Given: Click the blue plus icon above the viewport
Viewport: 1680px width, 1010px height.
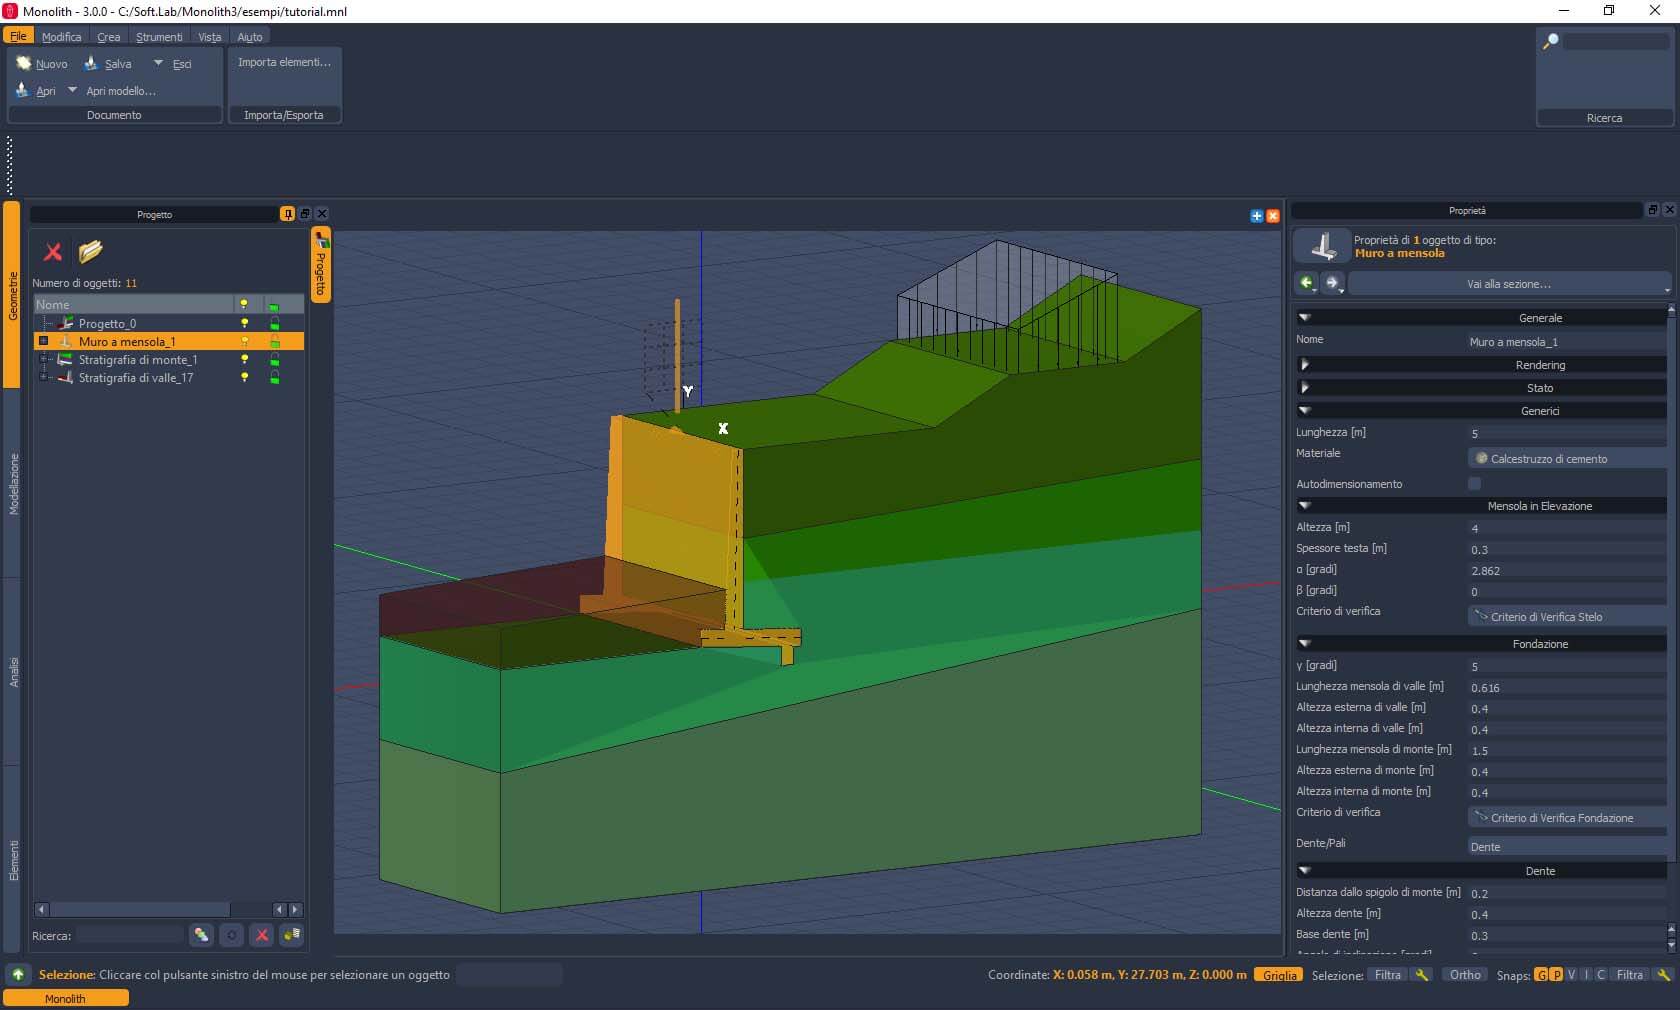Looking at the screenshot, I should (x=1256, y=216).
